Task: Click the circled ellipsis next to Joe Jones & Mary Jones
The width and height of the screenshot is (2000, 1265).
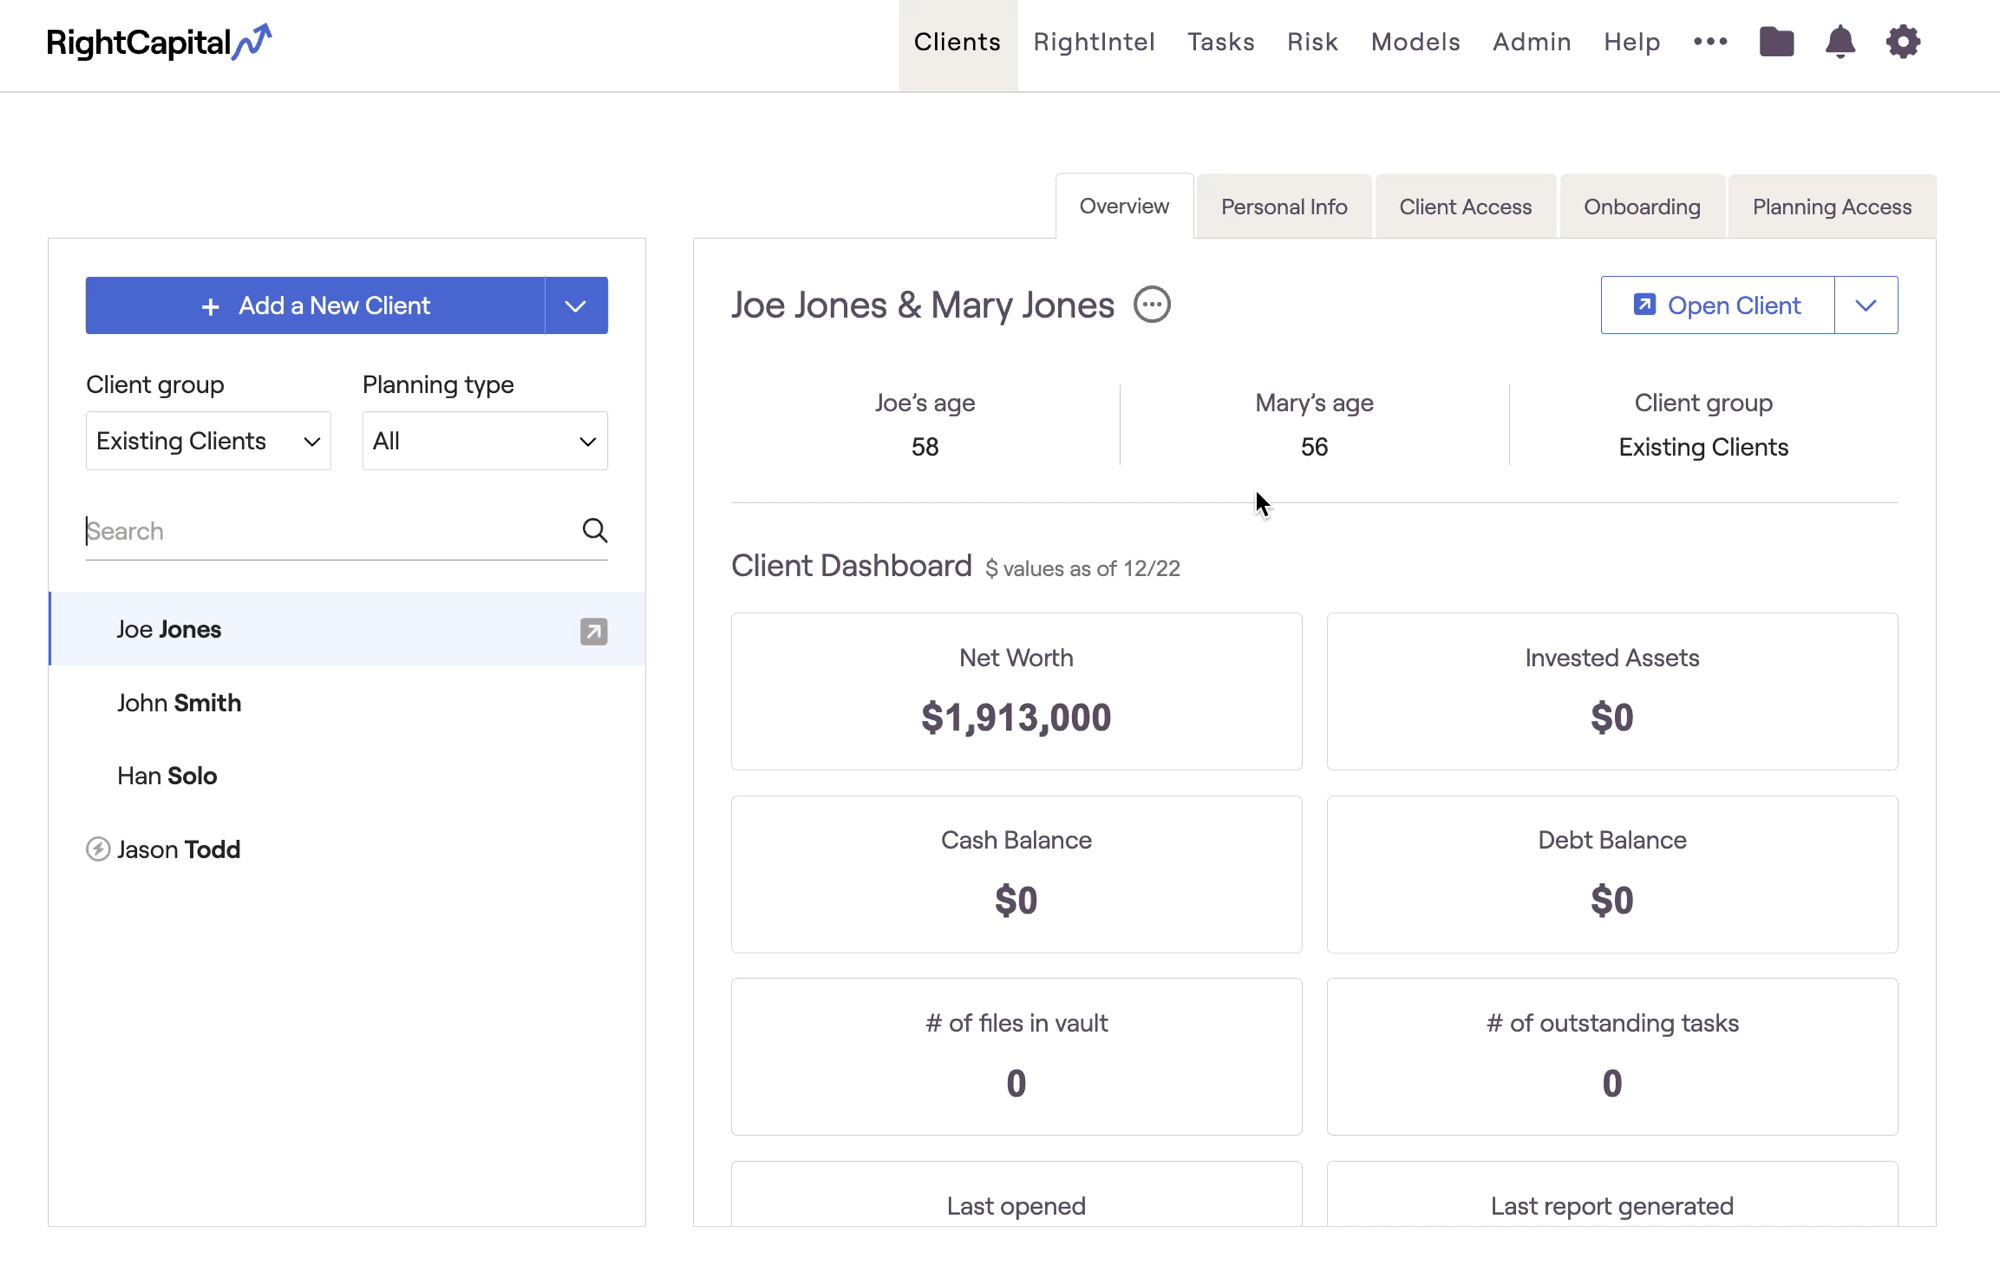Action: click(x=1152, y=305)
